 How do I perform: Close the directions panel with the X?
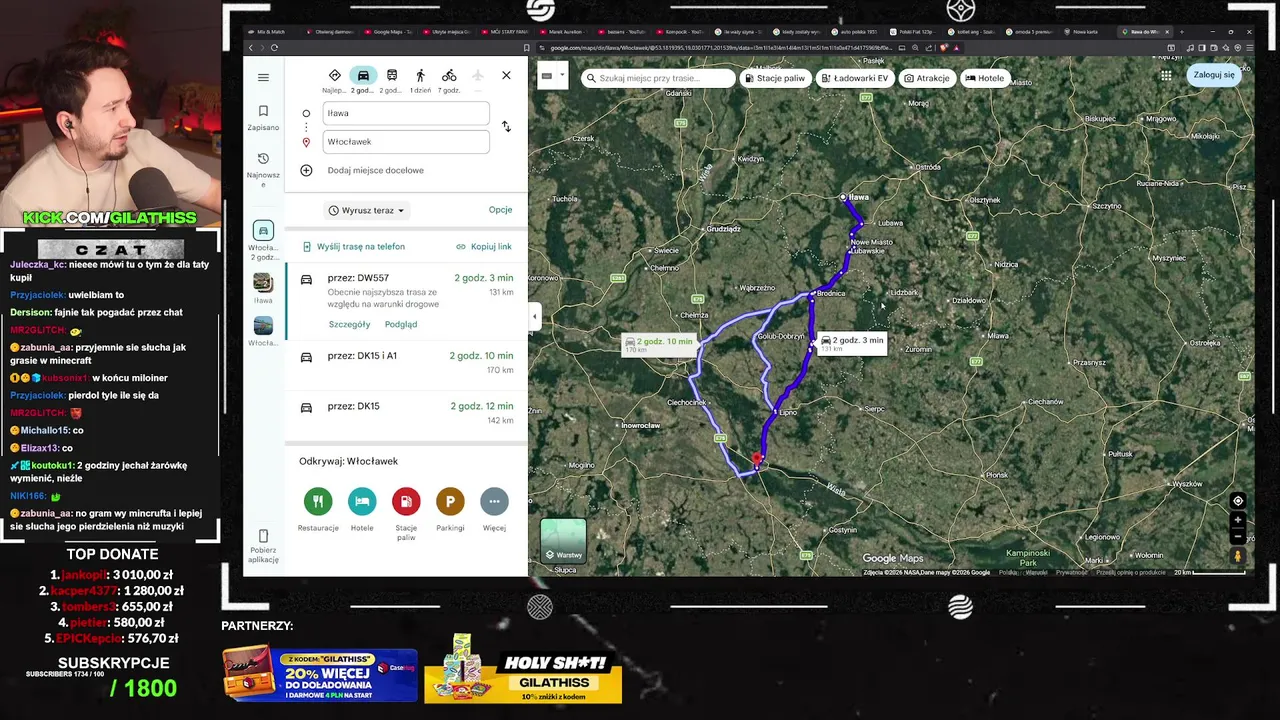[x=506, y=75]
